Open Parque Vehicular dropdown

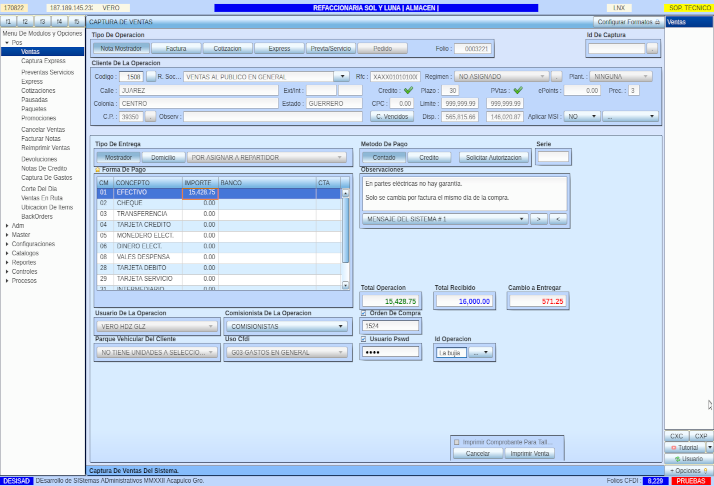[x=157, y=353]
